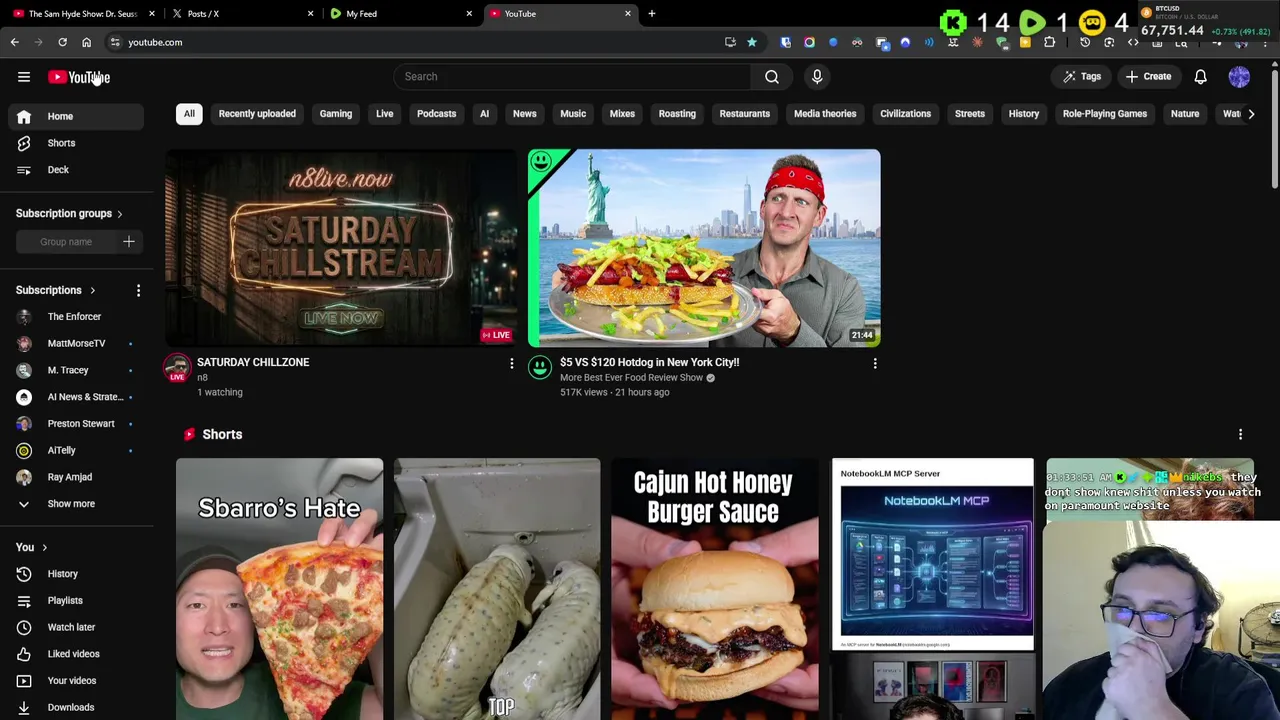Type in the Search field

click(x=573, y=76)
